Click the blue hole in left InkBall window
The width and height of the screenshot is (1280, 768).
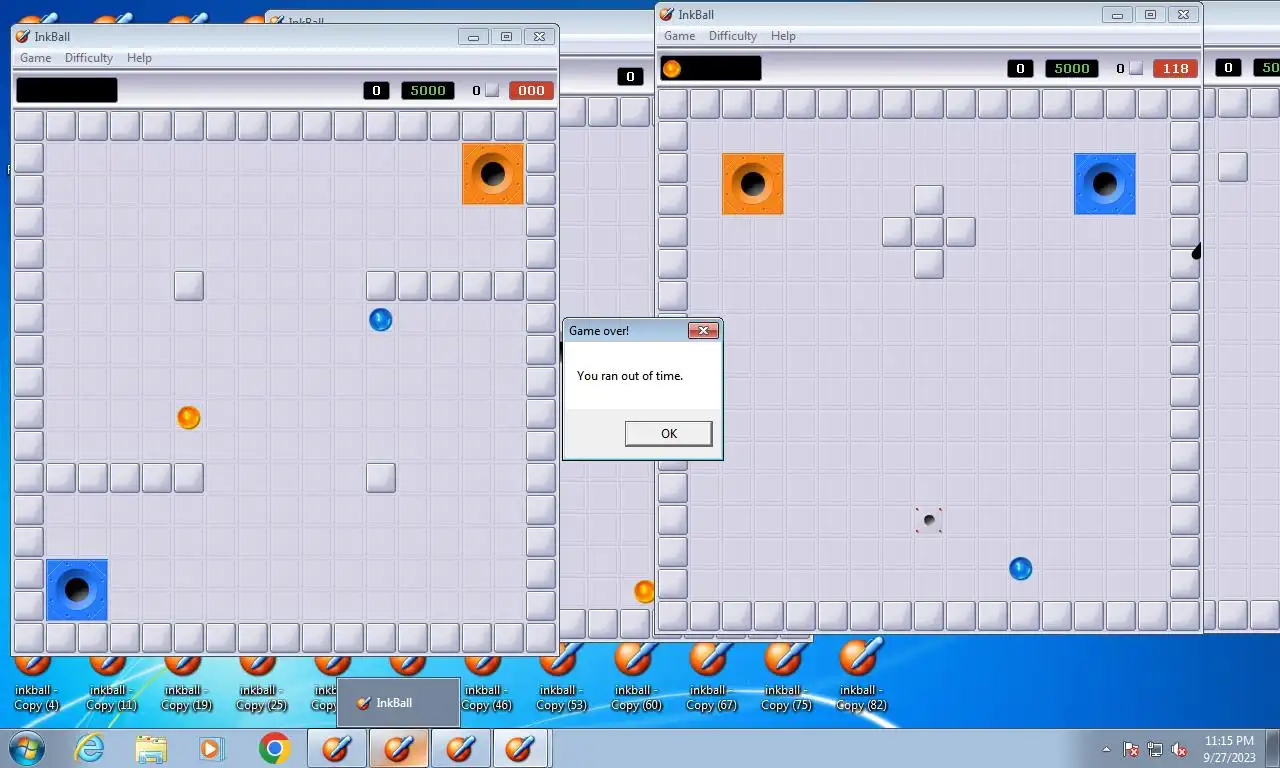click(x=77, y=590)
